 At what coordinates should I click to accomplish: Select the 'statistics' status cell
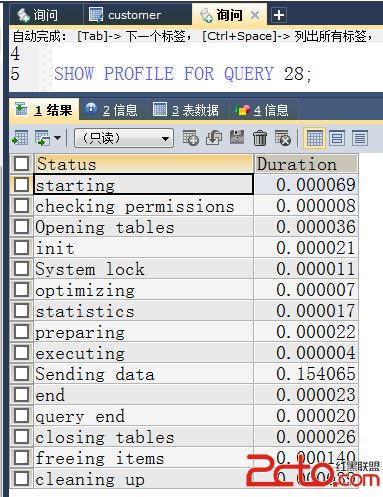tap(144, 311)
